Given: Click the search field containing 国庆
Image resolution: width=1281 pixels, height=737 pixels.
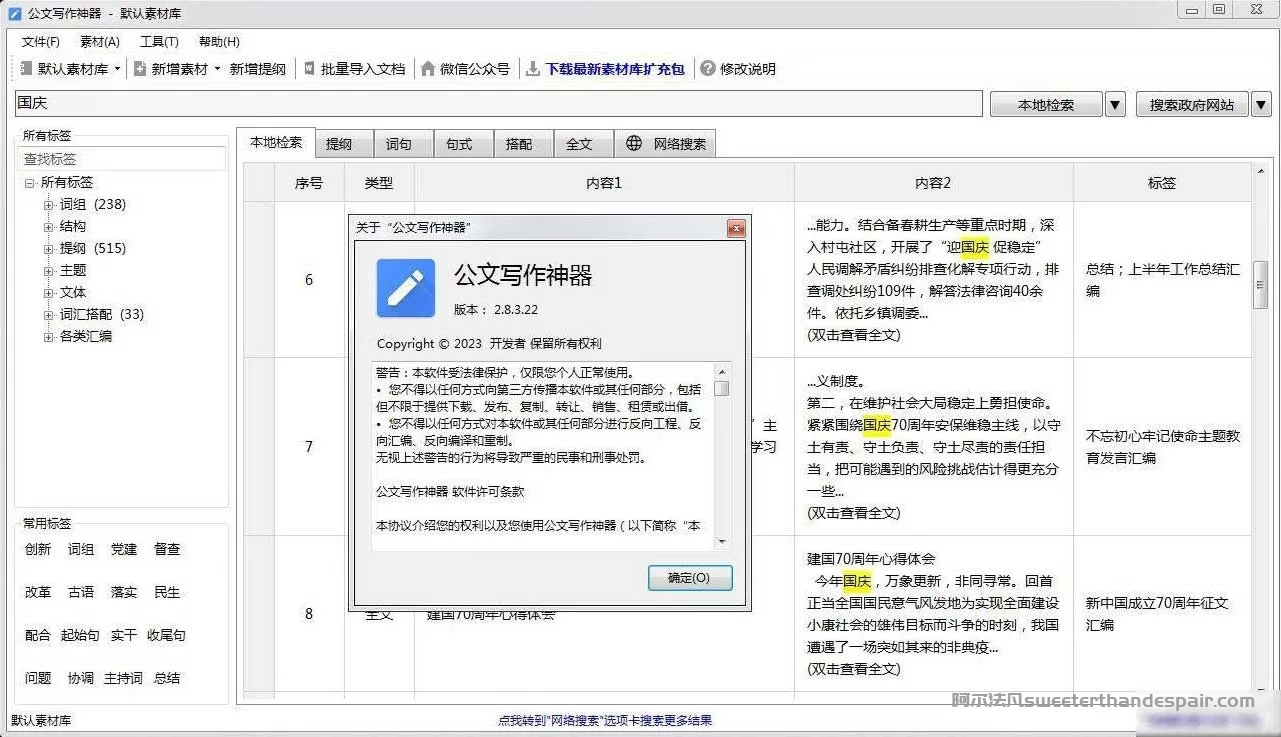Looking at the screenshot, I should [x=498, y=103].
